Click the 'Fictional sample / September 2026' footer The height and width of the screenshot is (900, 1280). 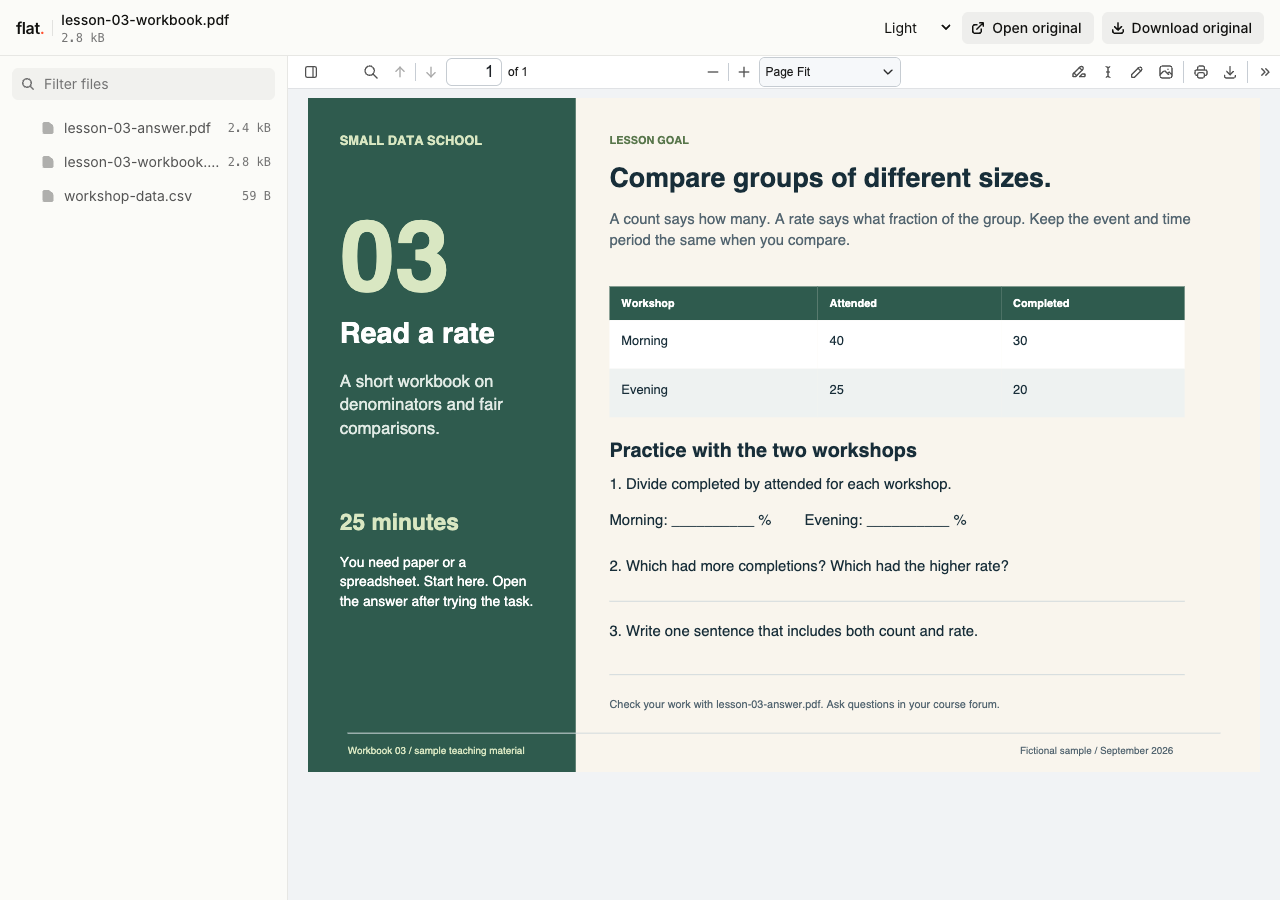click(1096, 750)
